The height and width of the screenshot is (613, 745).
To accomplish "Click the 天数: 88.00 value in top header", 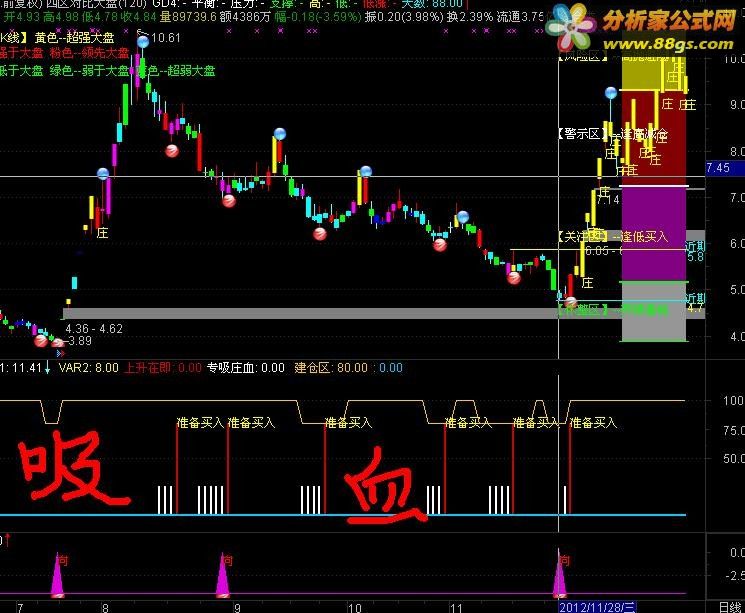I will (x=432, y=4).
